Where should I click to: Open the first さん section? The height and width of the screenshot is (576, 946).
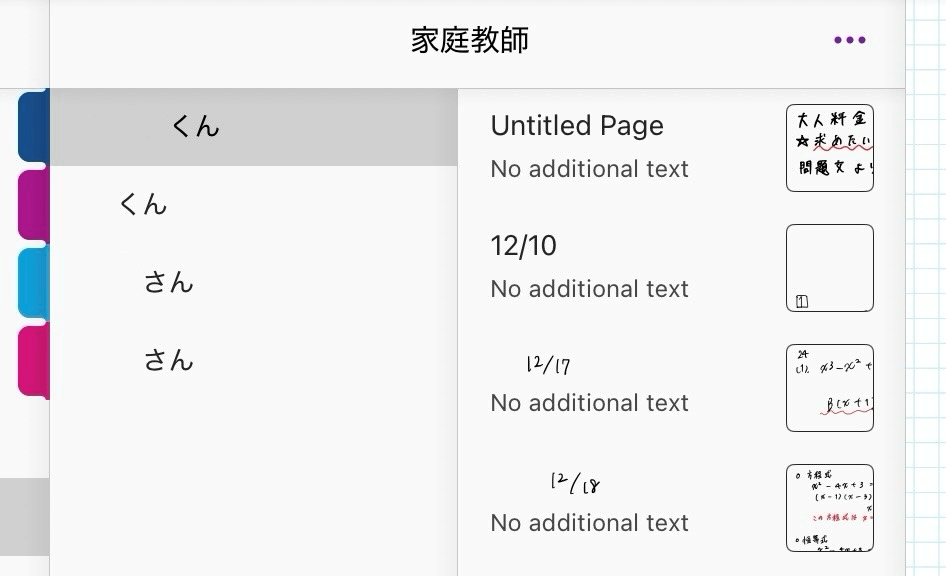click(168, 283)
